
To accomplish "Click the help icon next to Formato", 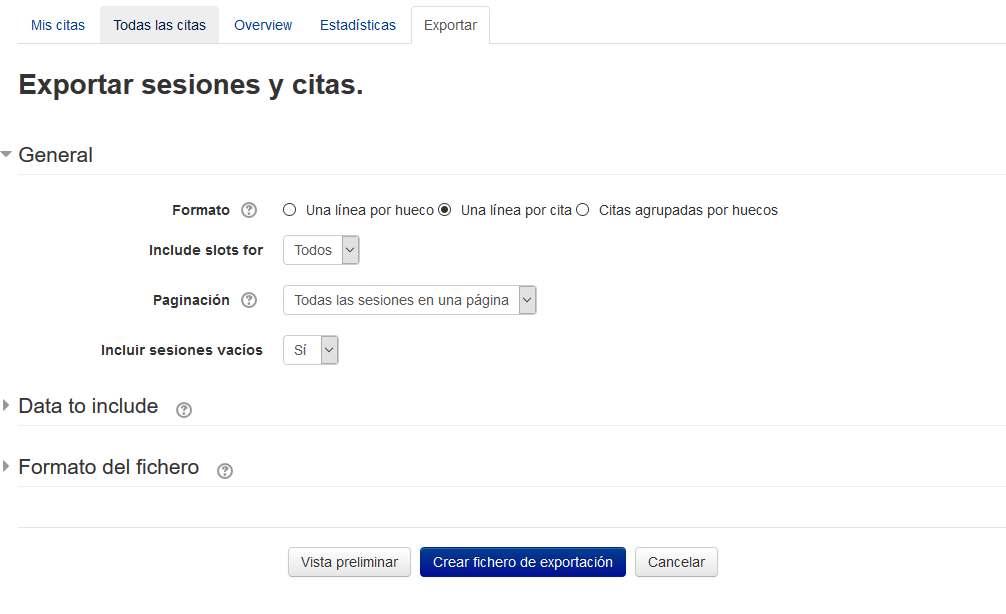I will [250, 210].
